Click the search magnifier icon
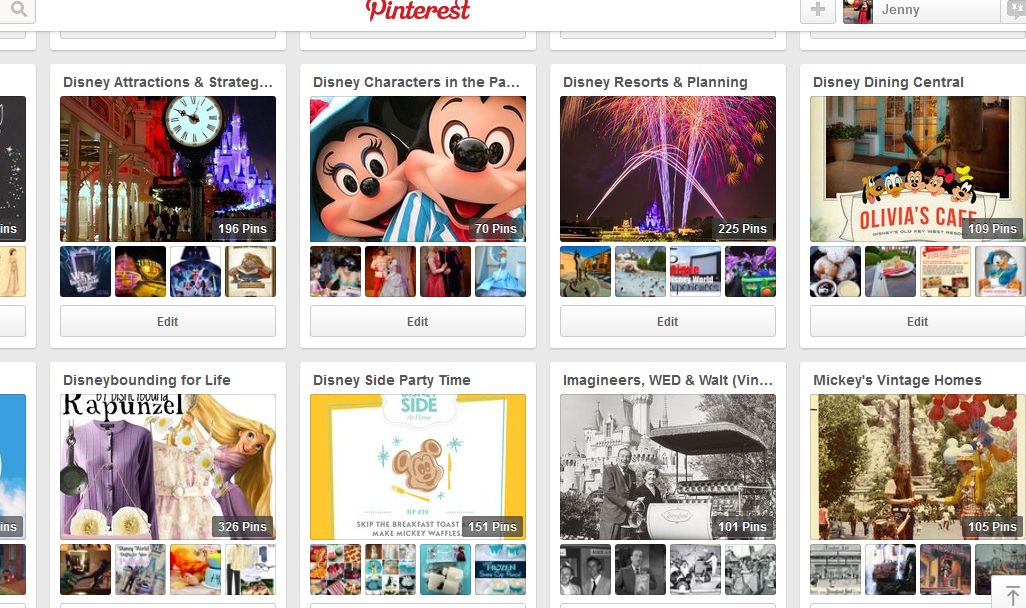Image resolution: width=1026 pixels, height=608 pixels. (18, 9)
